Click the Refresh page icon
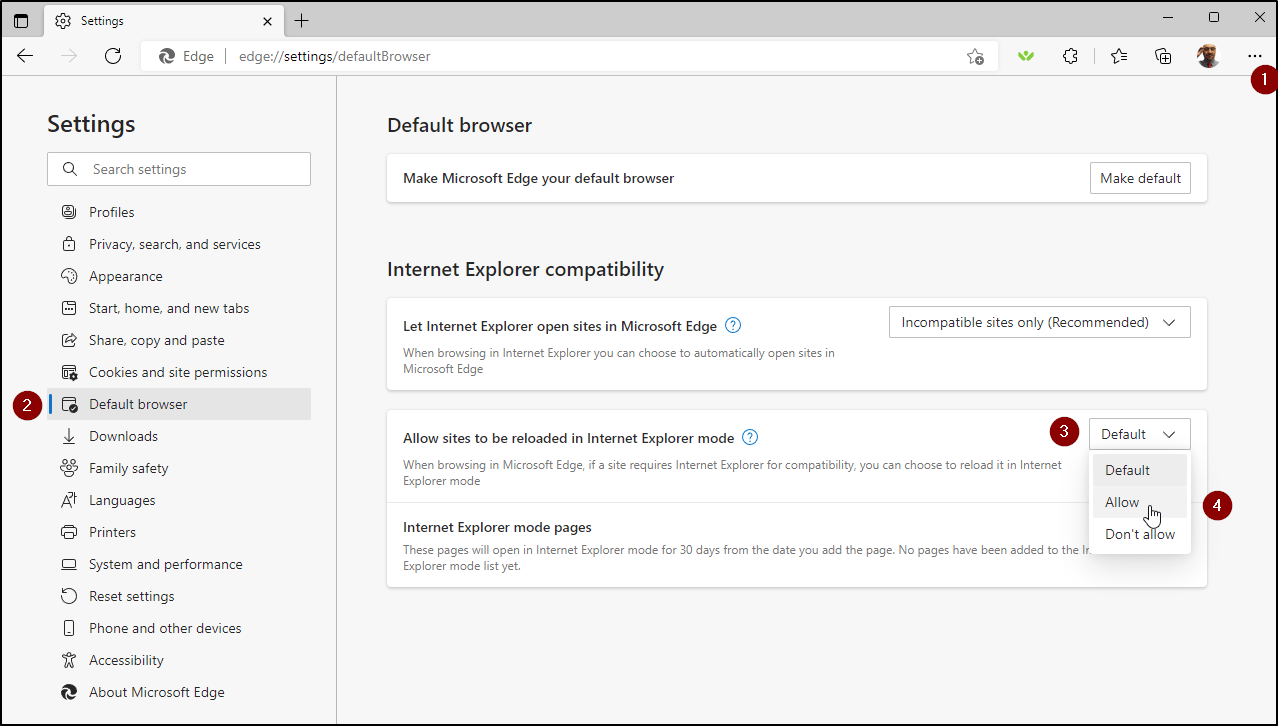 (113, 56)
